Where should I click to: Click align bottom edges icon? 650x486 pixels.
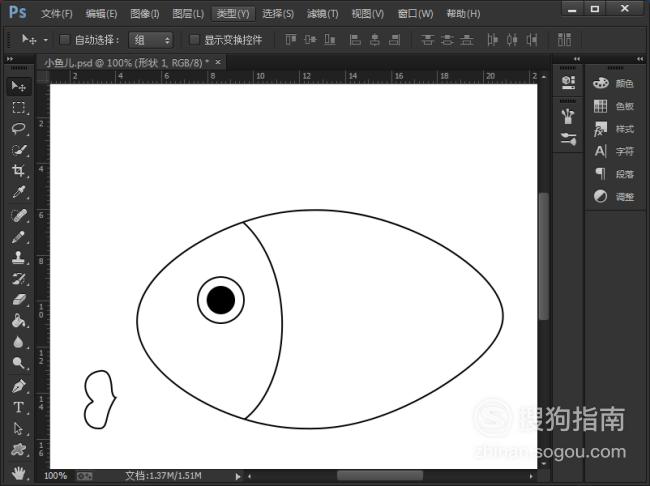click(330, 40)
